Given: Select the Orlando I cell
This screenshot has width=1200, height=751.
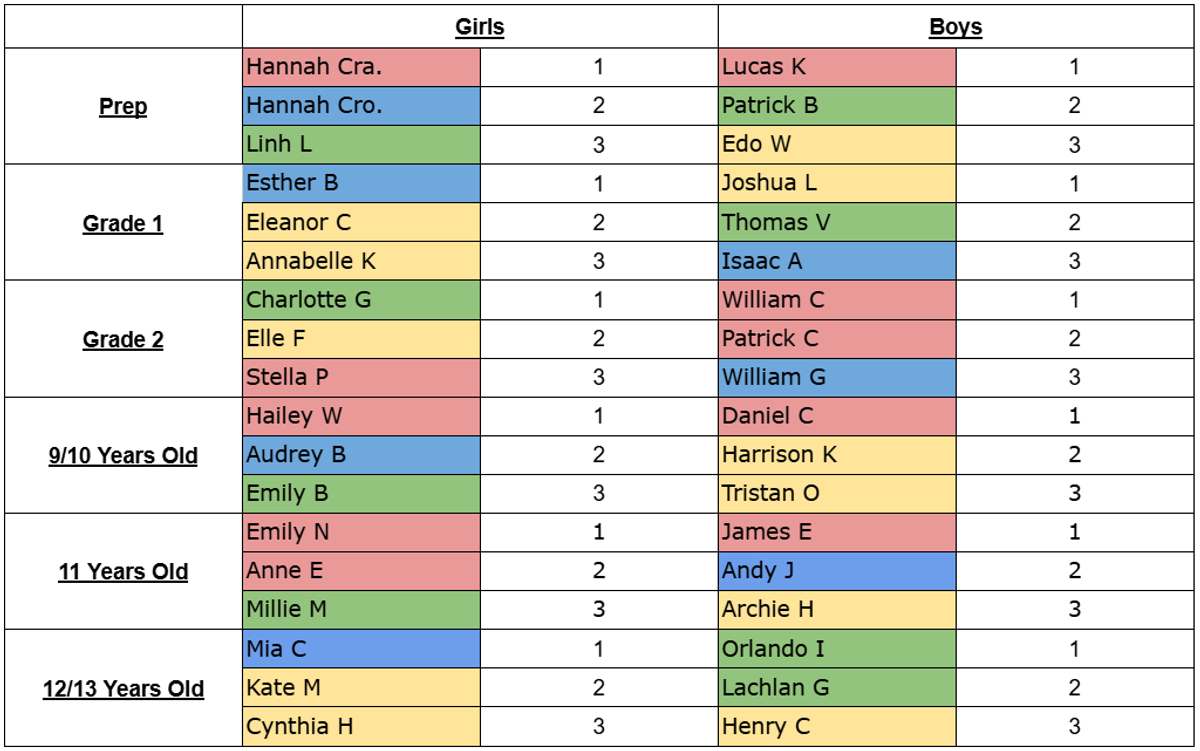Looking at the screenshot, I should (837, 649).
